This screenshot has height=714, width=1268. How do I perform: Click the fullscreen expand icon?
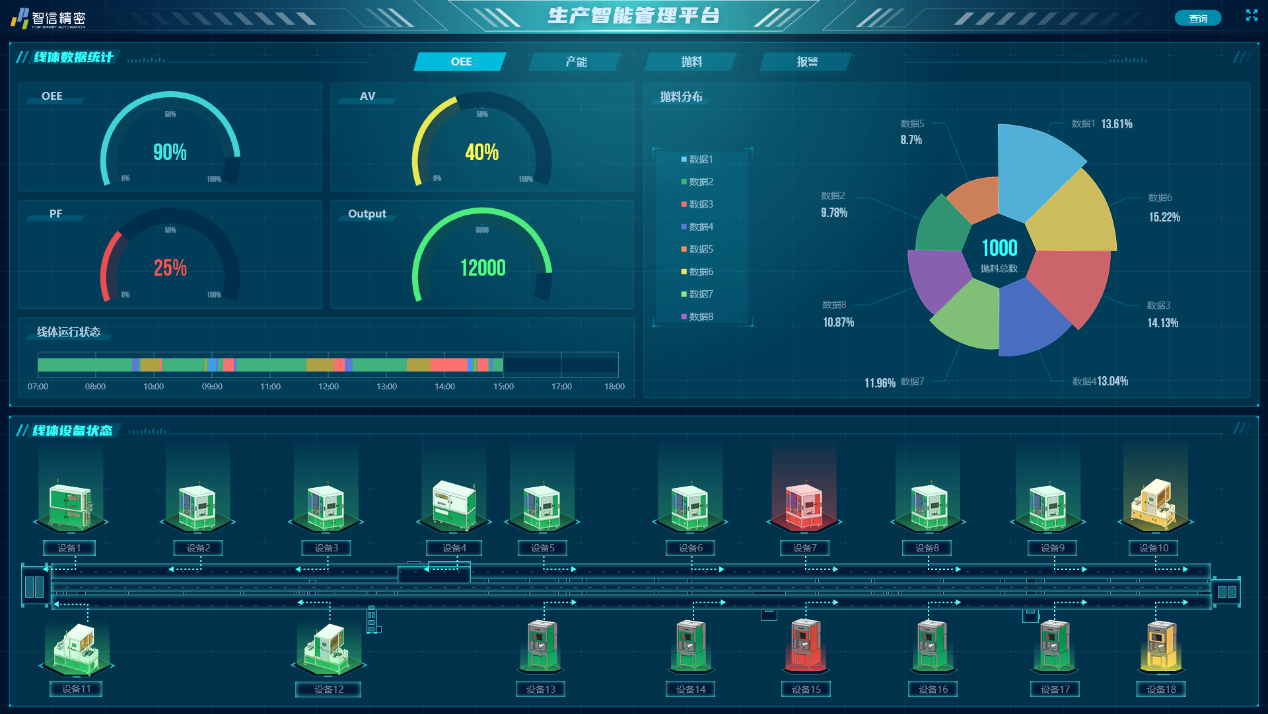click(1251, 15)
